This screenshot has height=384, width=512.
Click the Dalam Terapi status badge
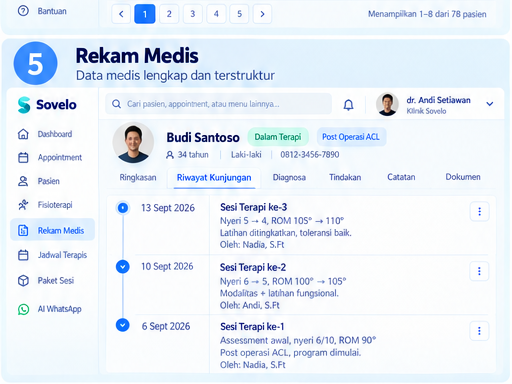pos(278,137)
